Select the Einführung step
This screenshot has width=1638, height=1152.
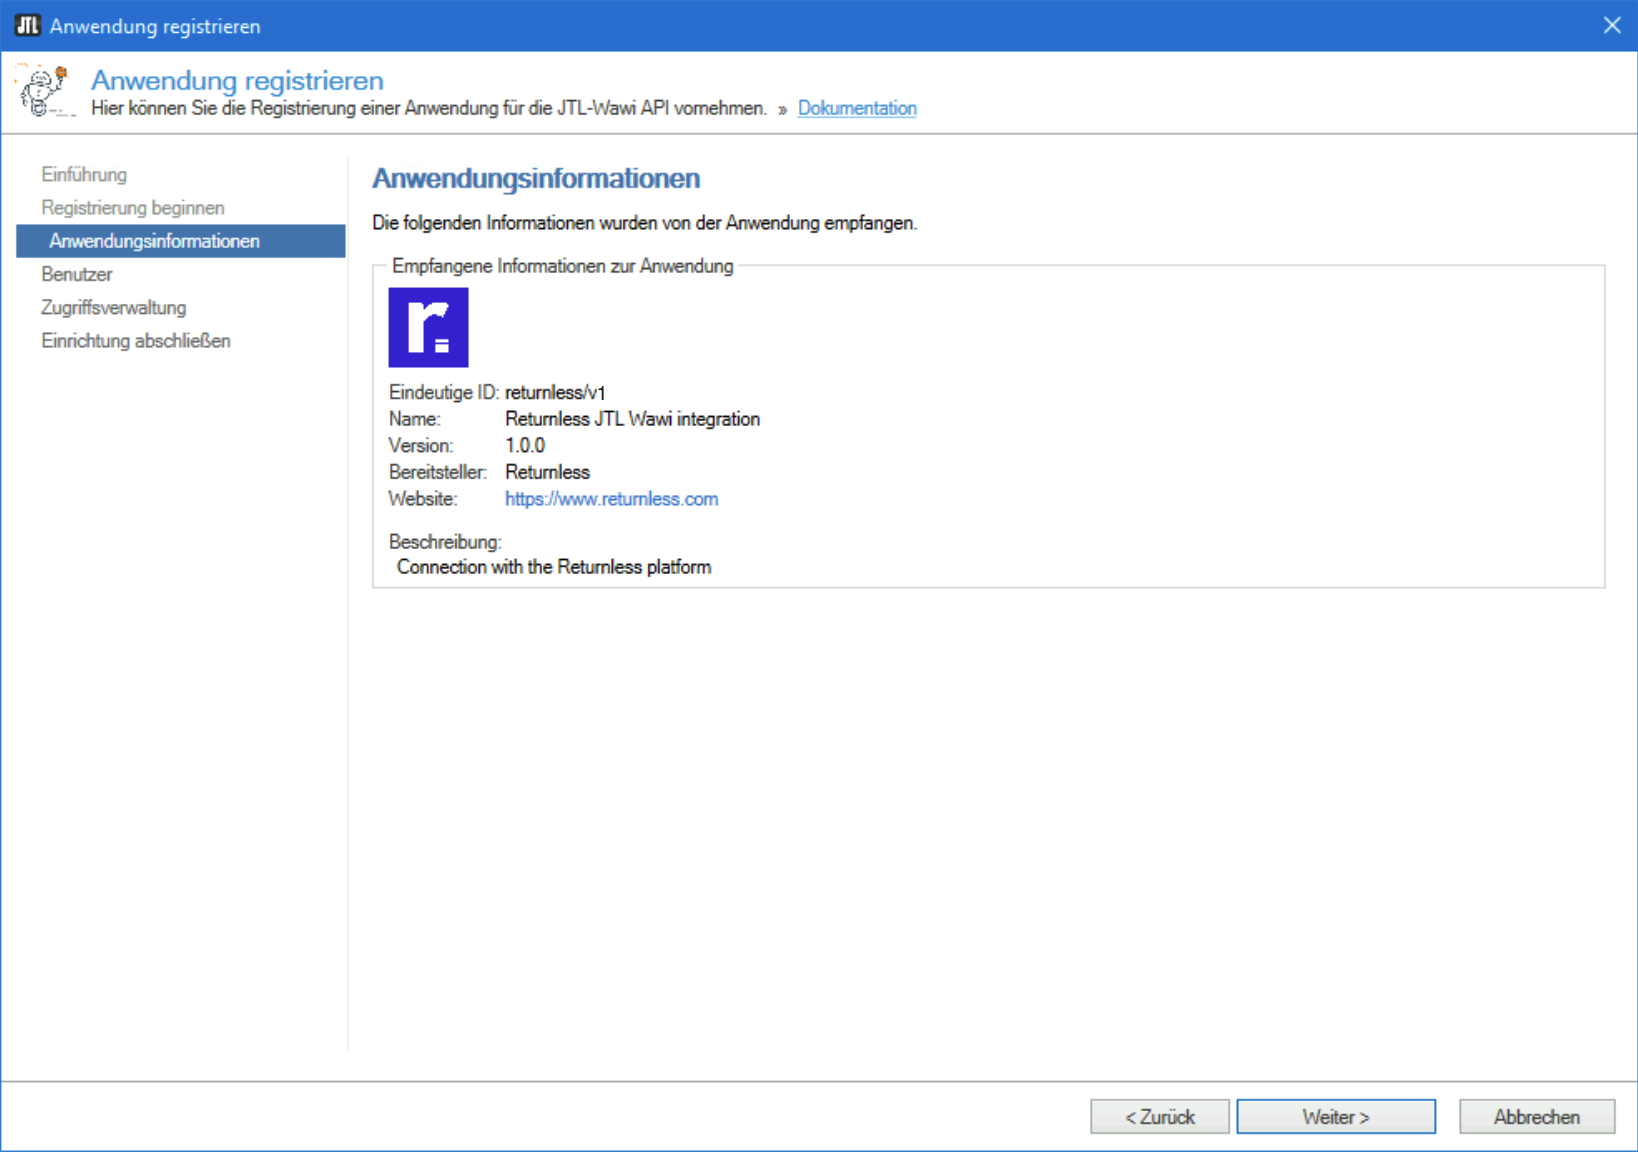pyautogui.click(x=84, y=175)
